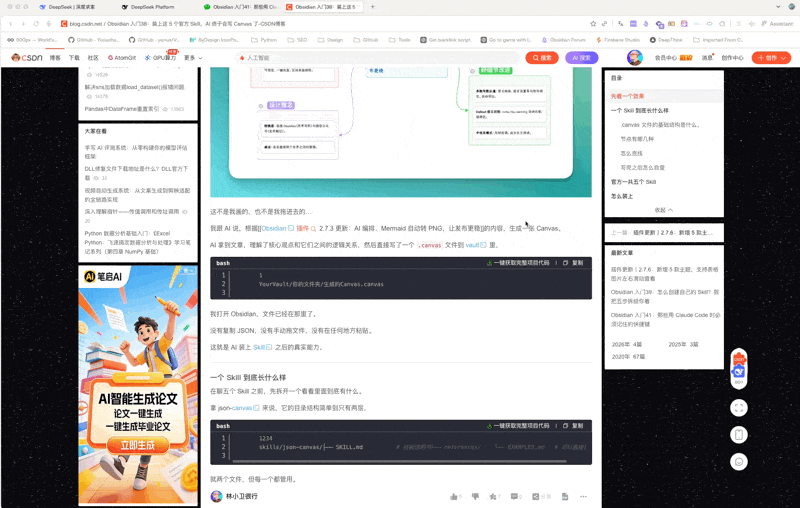Favorite the article with the star icon
This screenshot has height=508, width=800.
[493, 496]
